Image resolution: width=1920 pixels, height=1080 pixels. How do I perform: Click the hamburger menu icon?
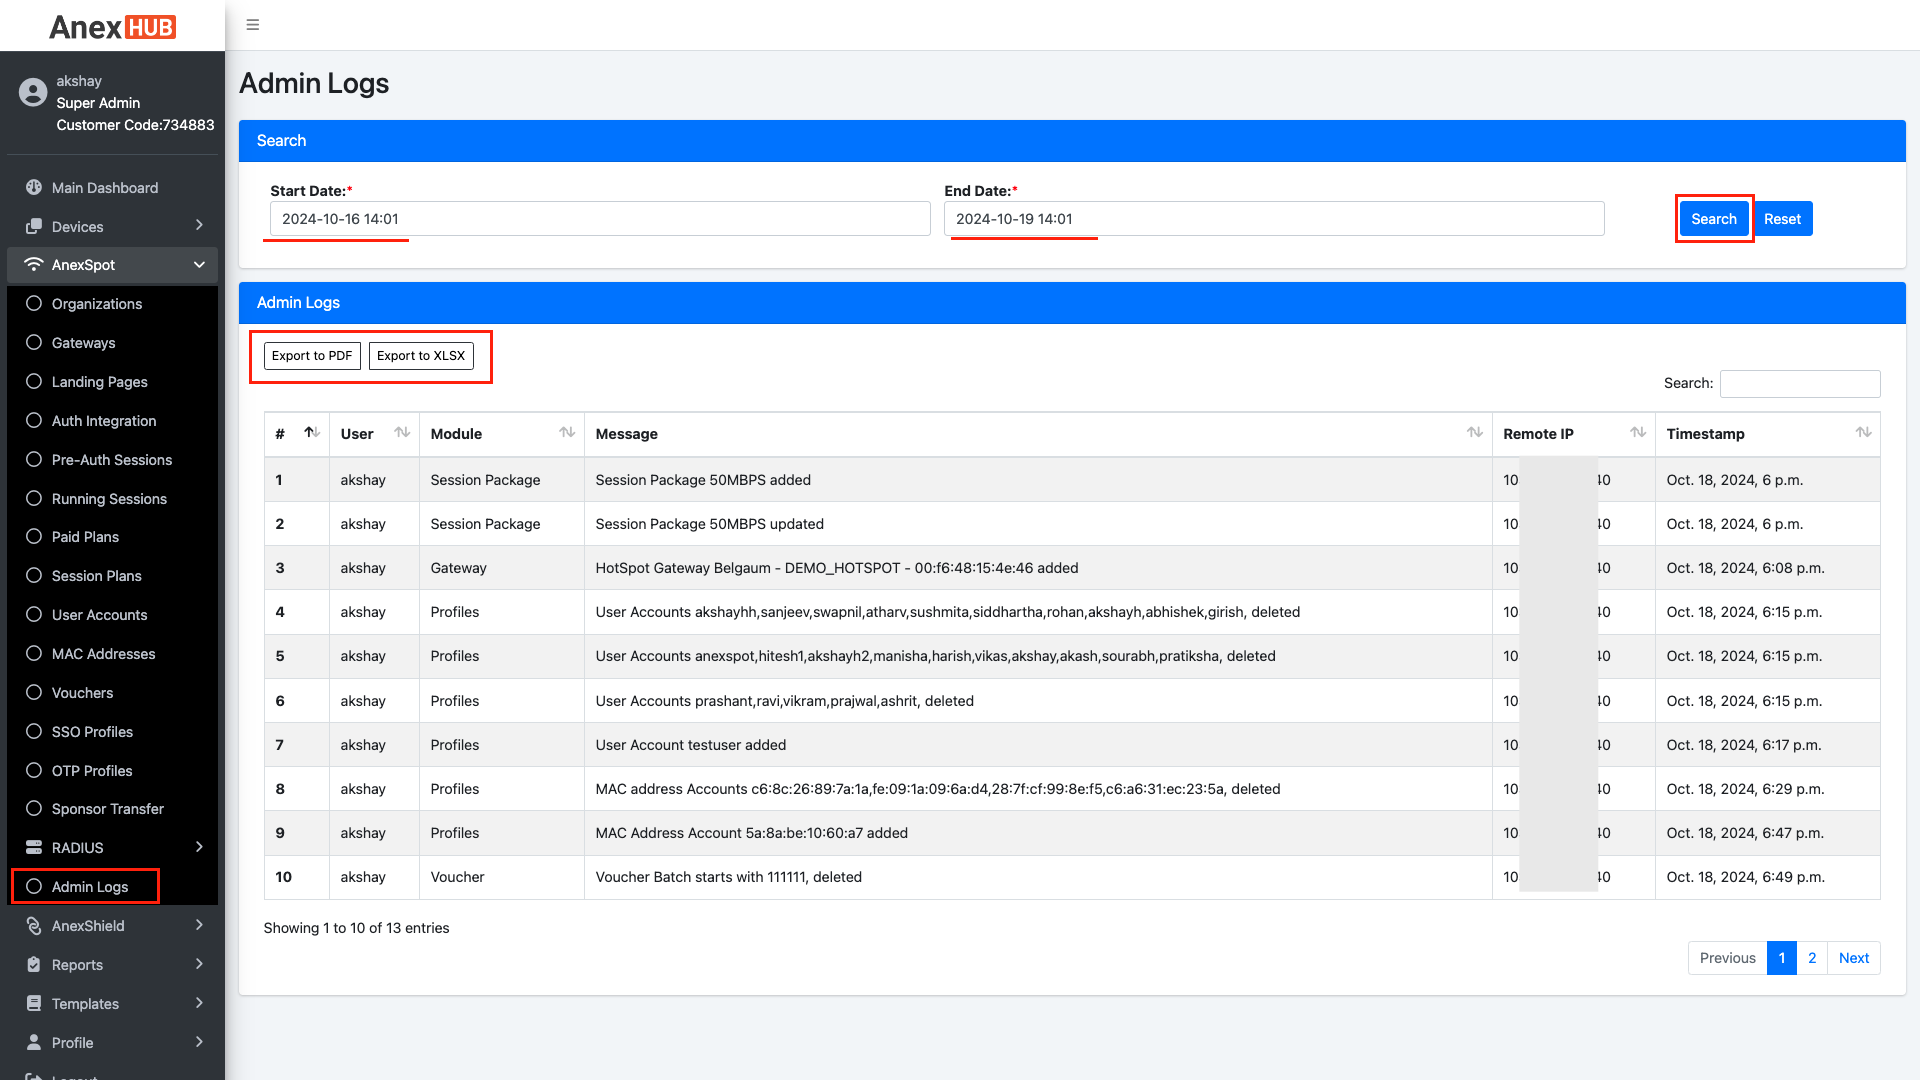click(253, 25)
